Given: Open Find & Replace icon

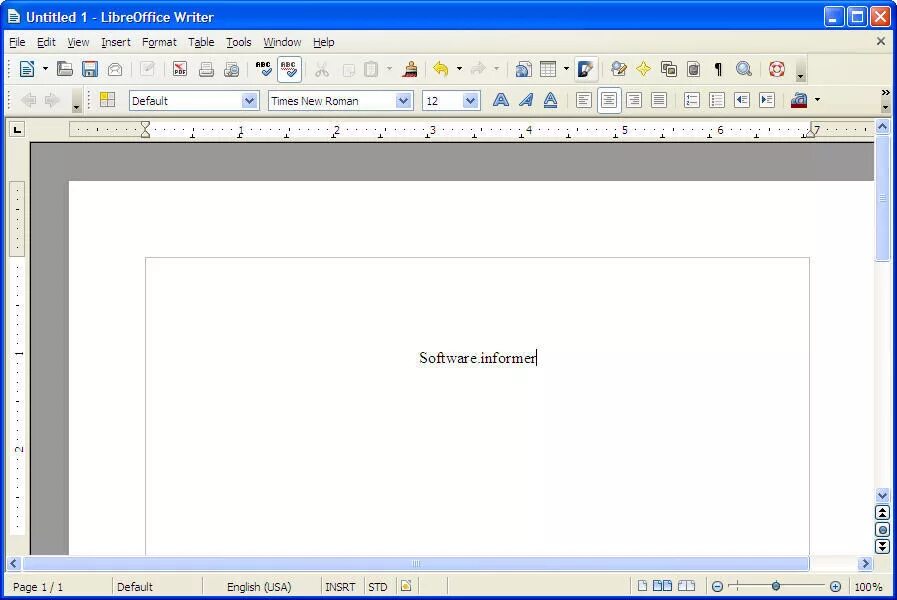Looking at the screenshot, I should pyautogui.click(x=618, y=69).
